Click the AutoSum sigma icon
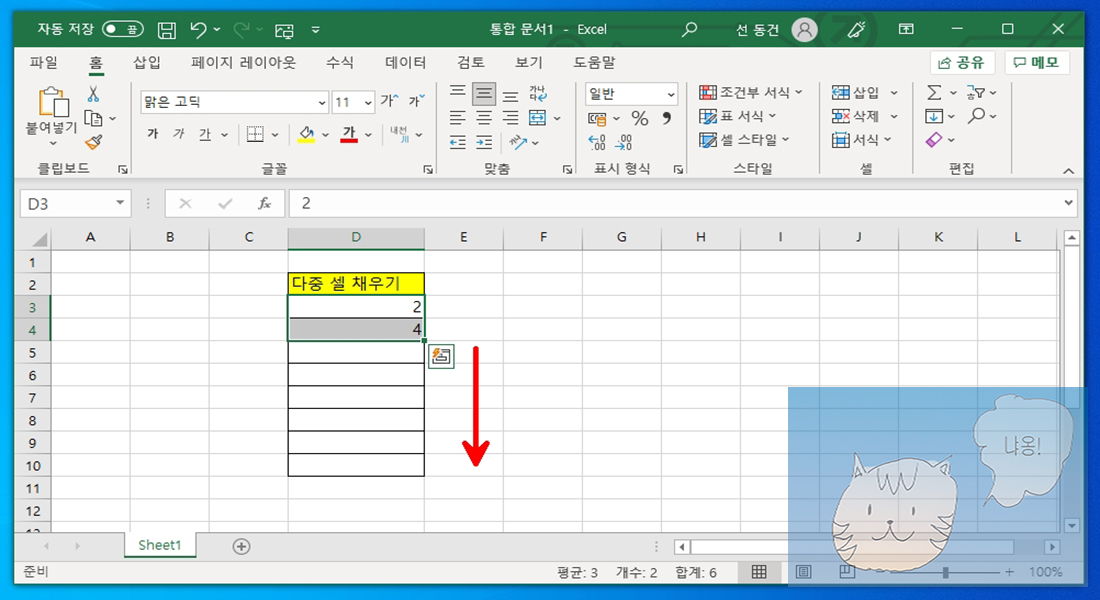This screenshot has width=1100, height=600. click(934, 93)
